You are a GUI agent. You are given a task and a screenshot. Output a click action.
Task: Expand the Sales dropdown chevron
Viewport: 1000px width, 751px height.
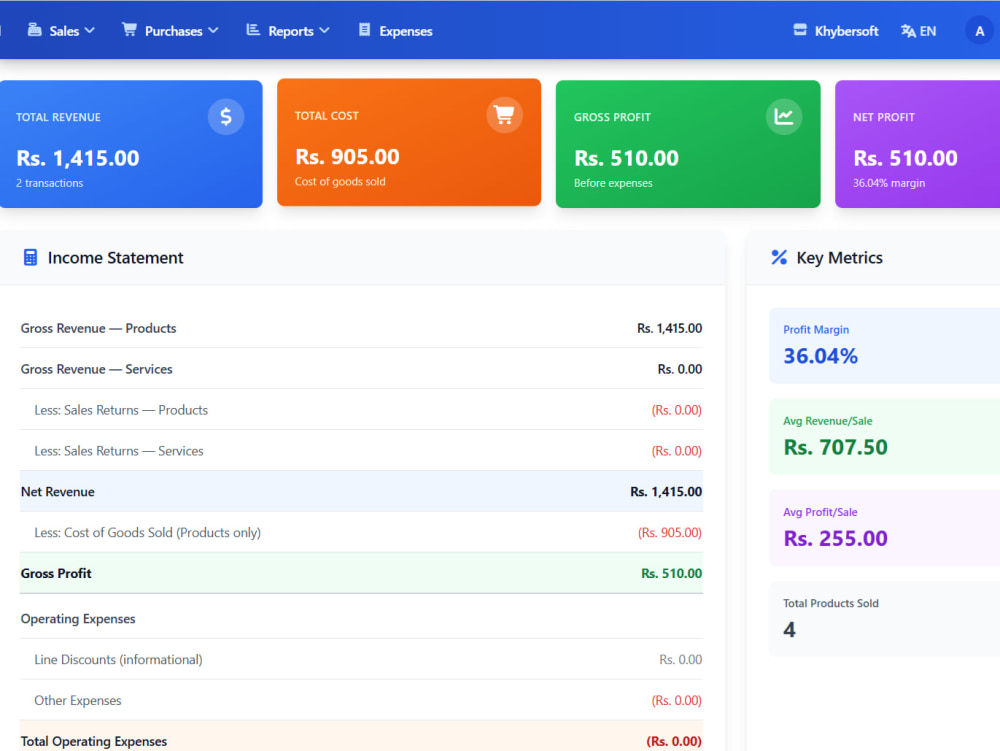click(x=90, y=31)
